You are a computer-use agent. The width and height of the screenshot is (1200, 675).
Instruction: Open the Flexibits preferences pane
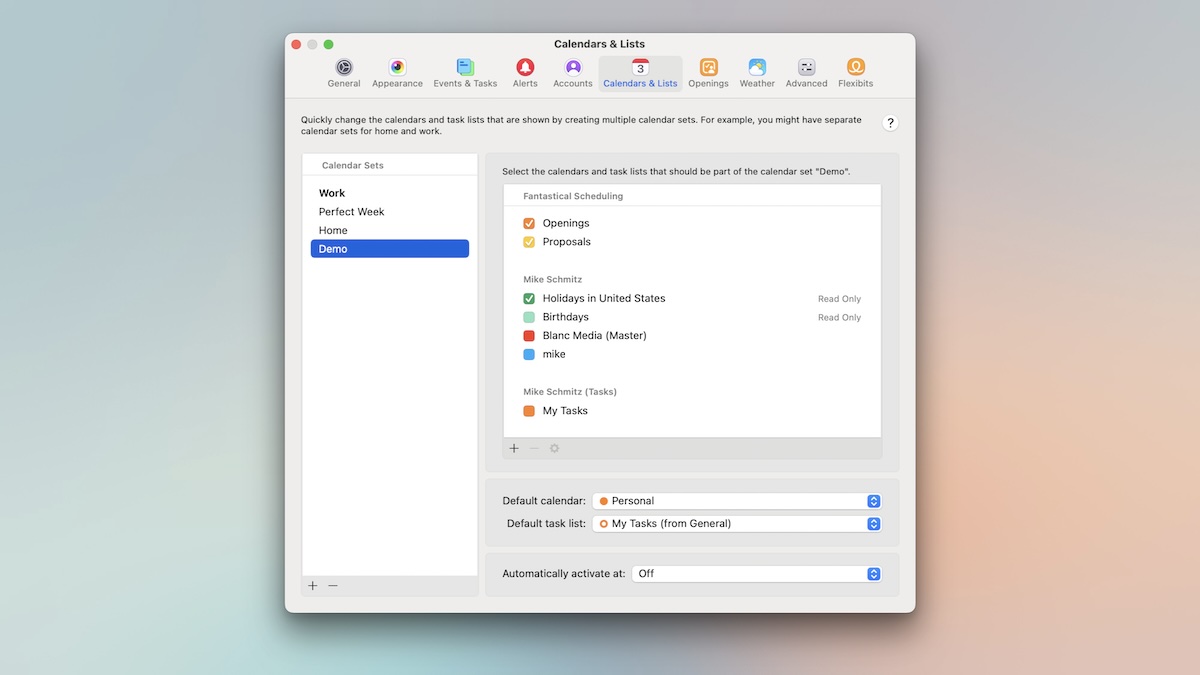point(856,74)
